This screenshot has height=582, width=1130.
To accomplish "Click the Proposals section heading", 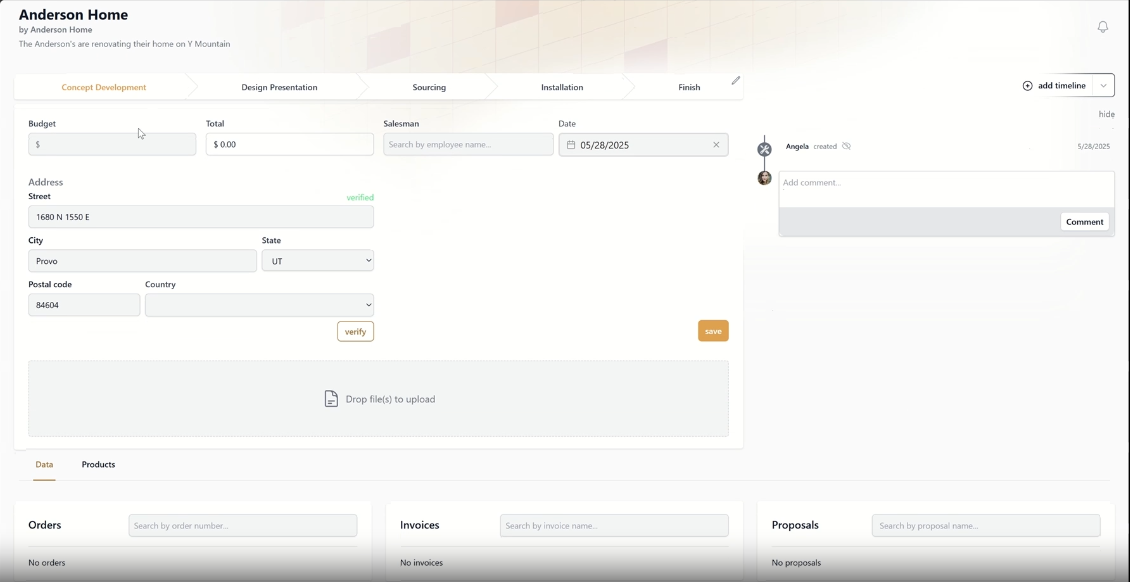I will coord(795,525).
